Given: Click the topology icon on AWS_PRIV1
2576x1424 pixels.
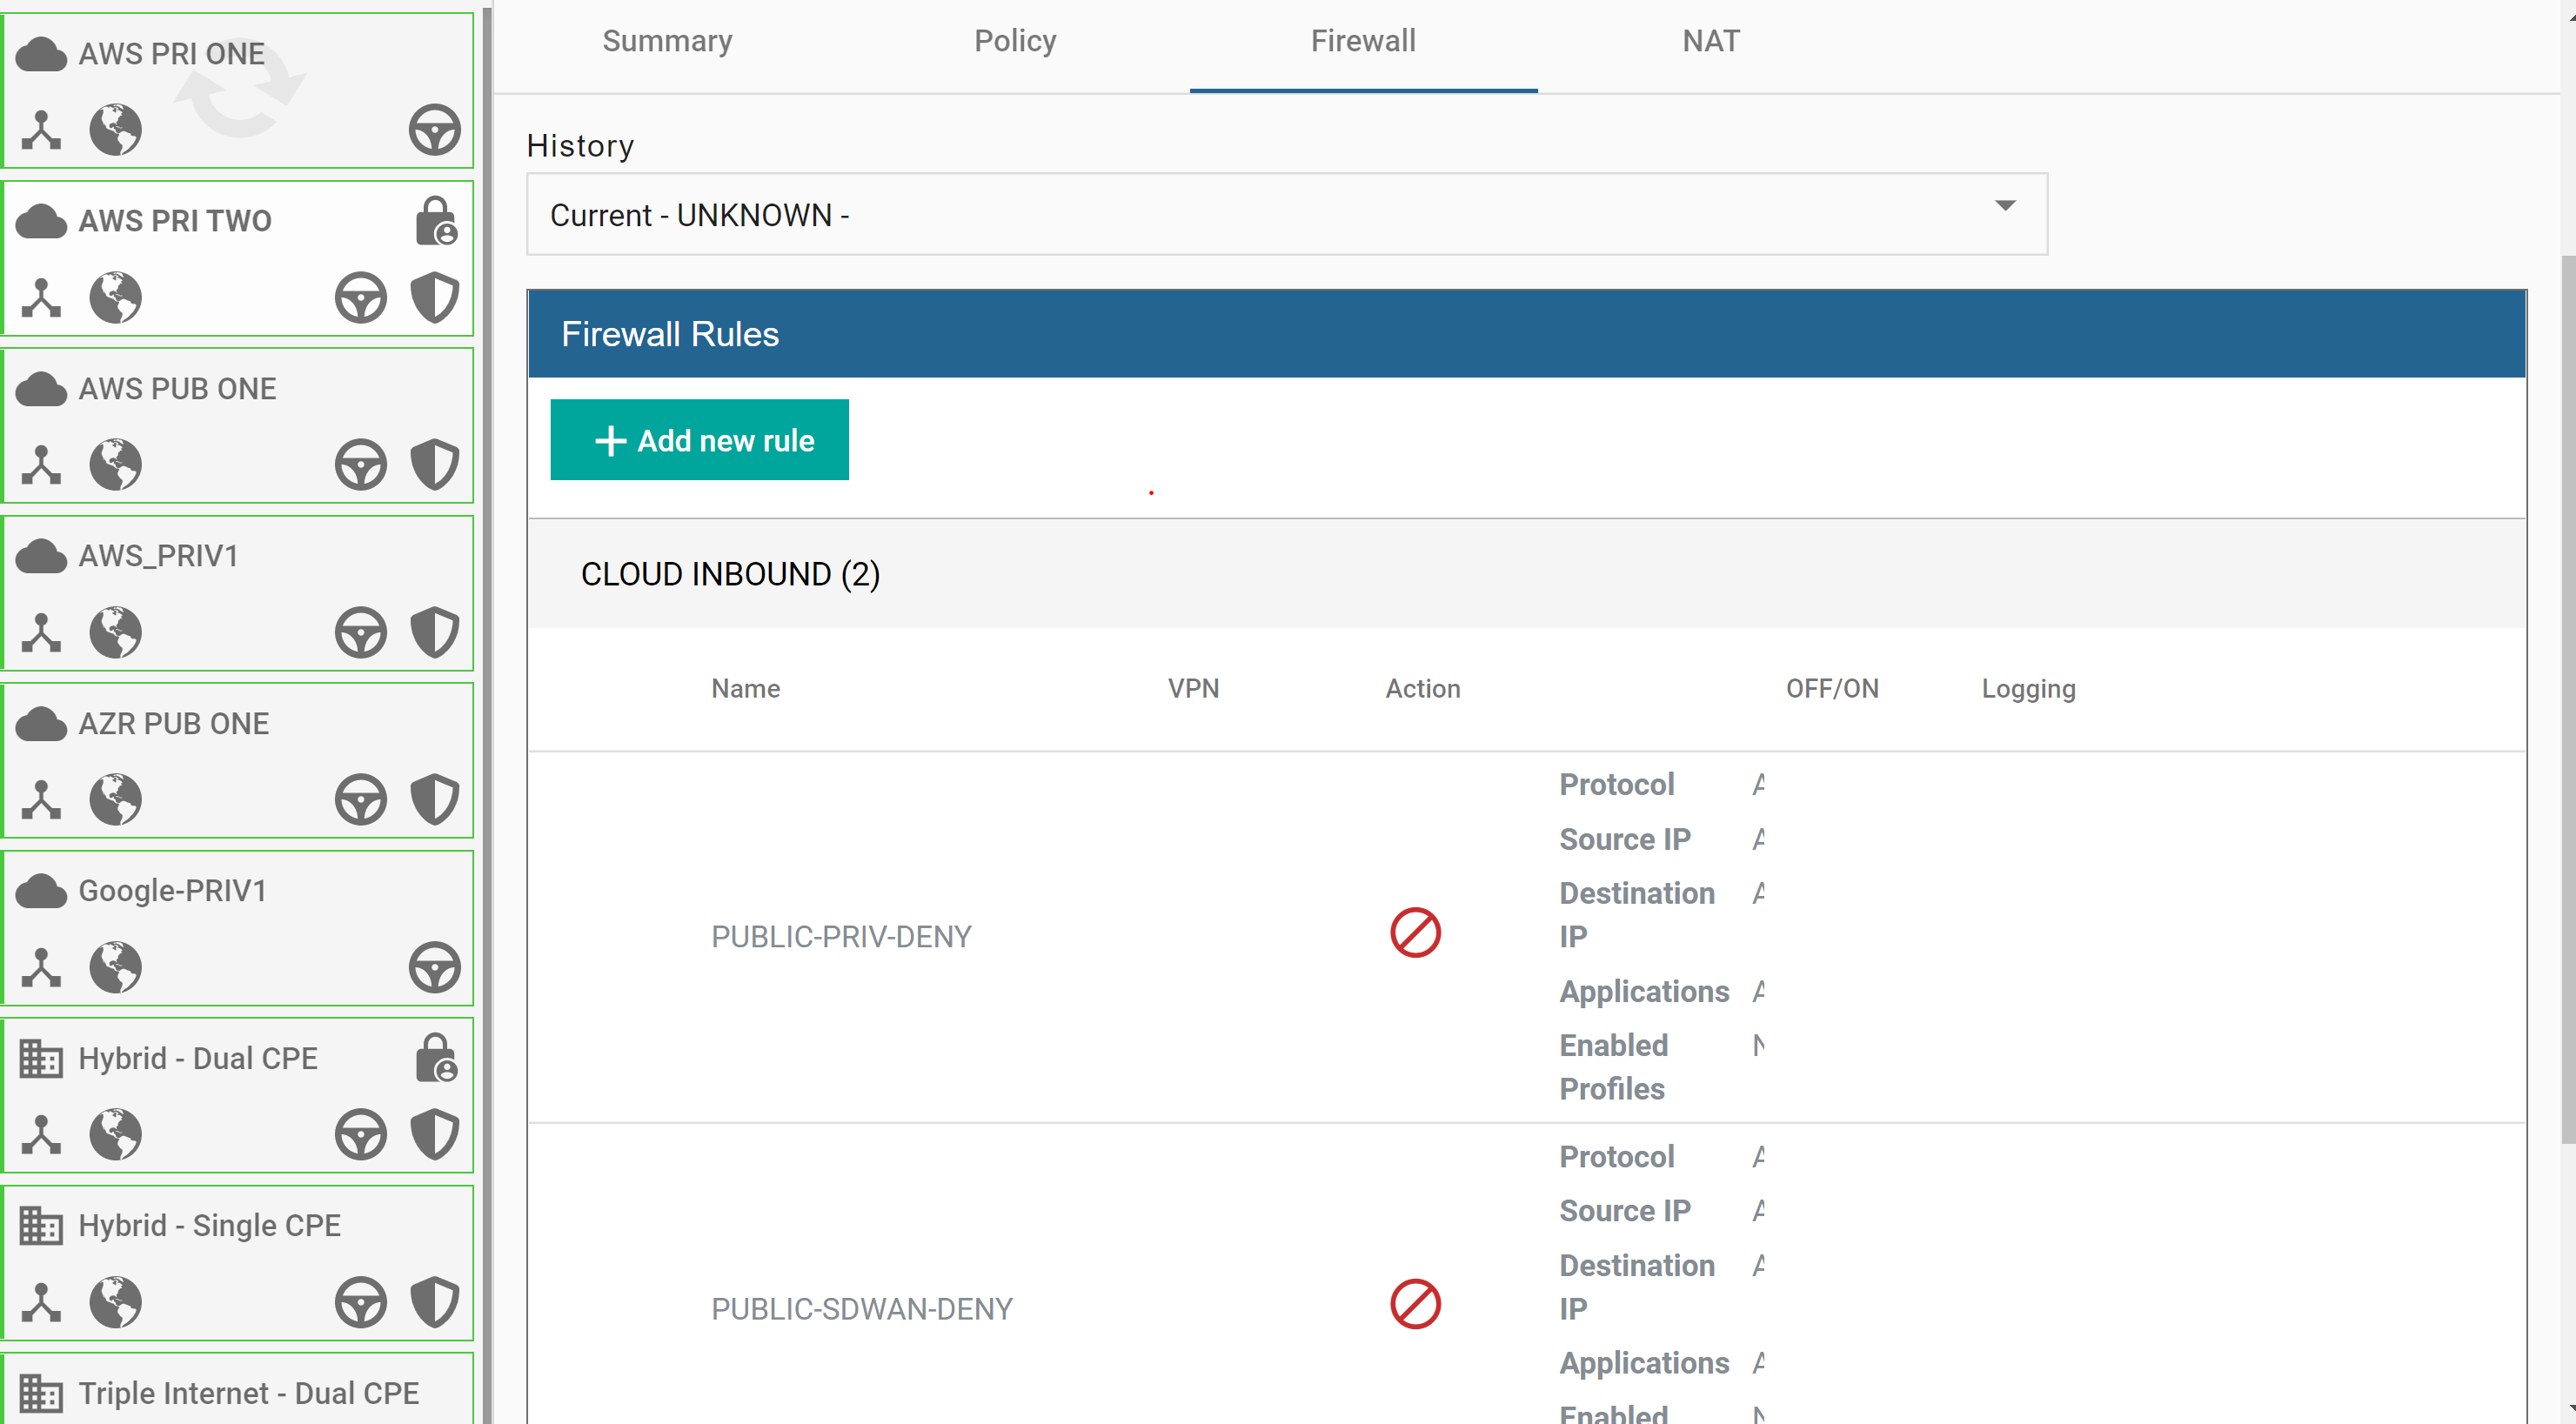Looking at the screenshot, I should 41,633.
